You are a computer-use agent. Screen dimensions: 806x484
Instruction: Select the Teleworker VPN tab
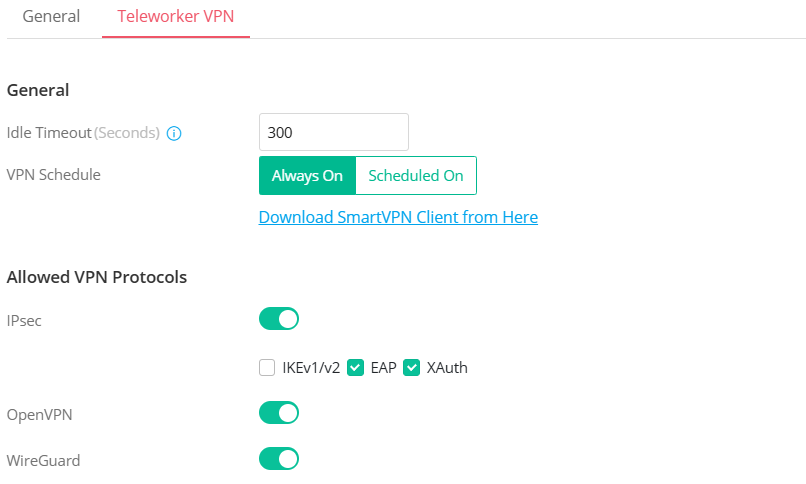[x=176, y=17]
